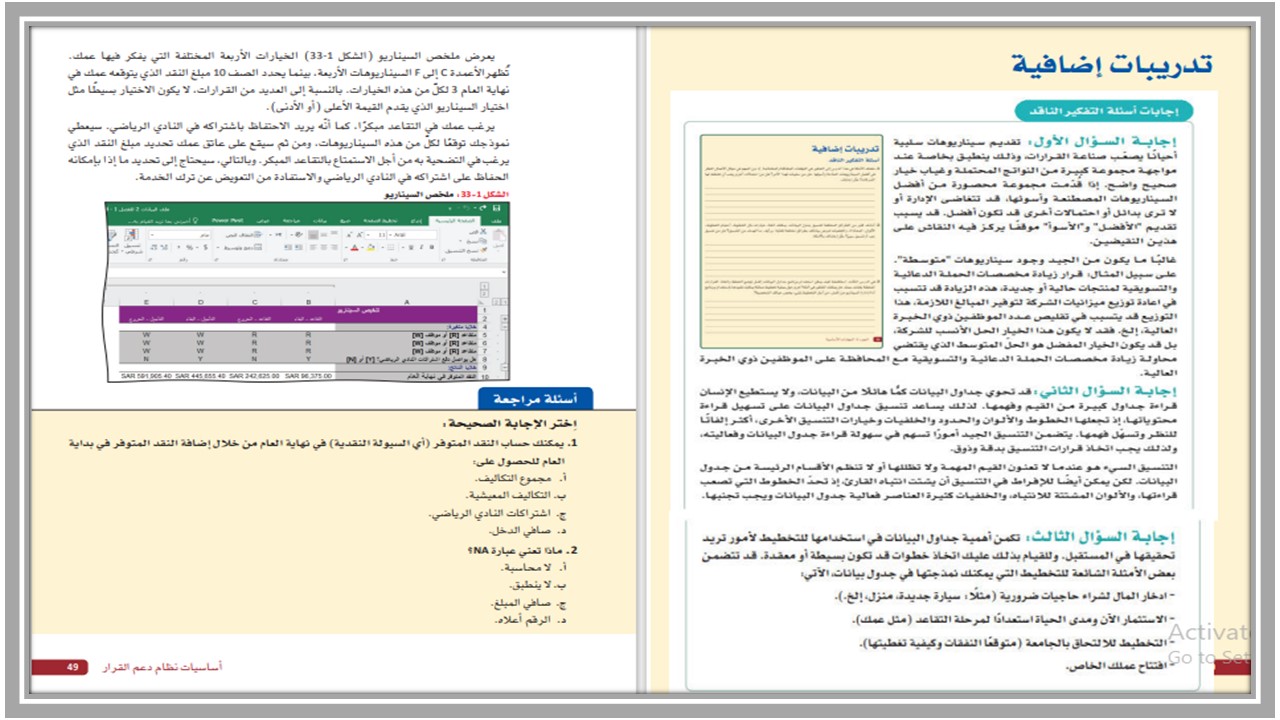Open the Arial font name box

tap(412, 234)
